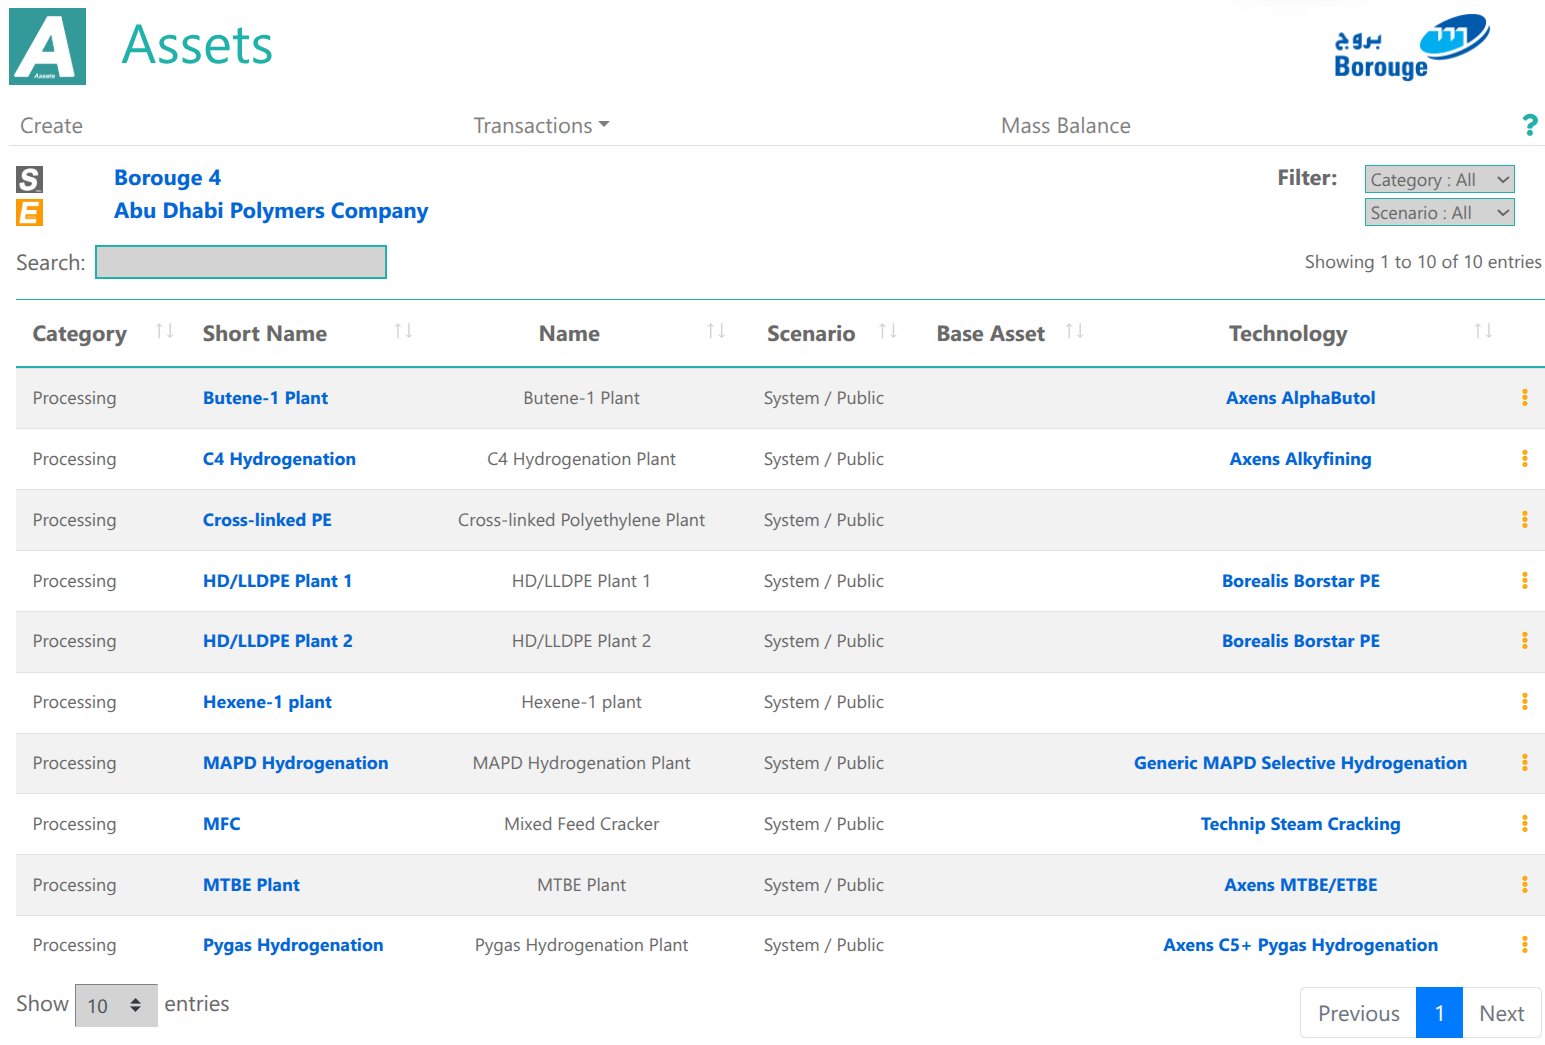Open the Scenario filter dropdown

pos(1439,213)
